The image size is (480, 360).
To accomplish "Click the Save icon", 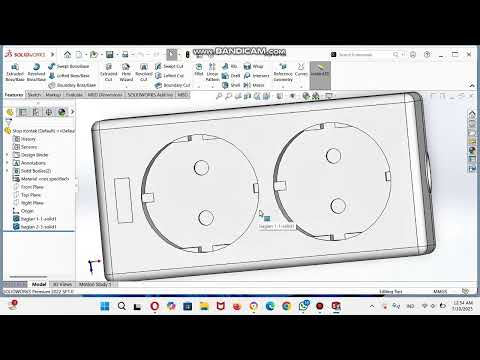I will tap(110, 54).
